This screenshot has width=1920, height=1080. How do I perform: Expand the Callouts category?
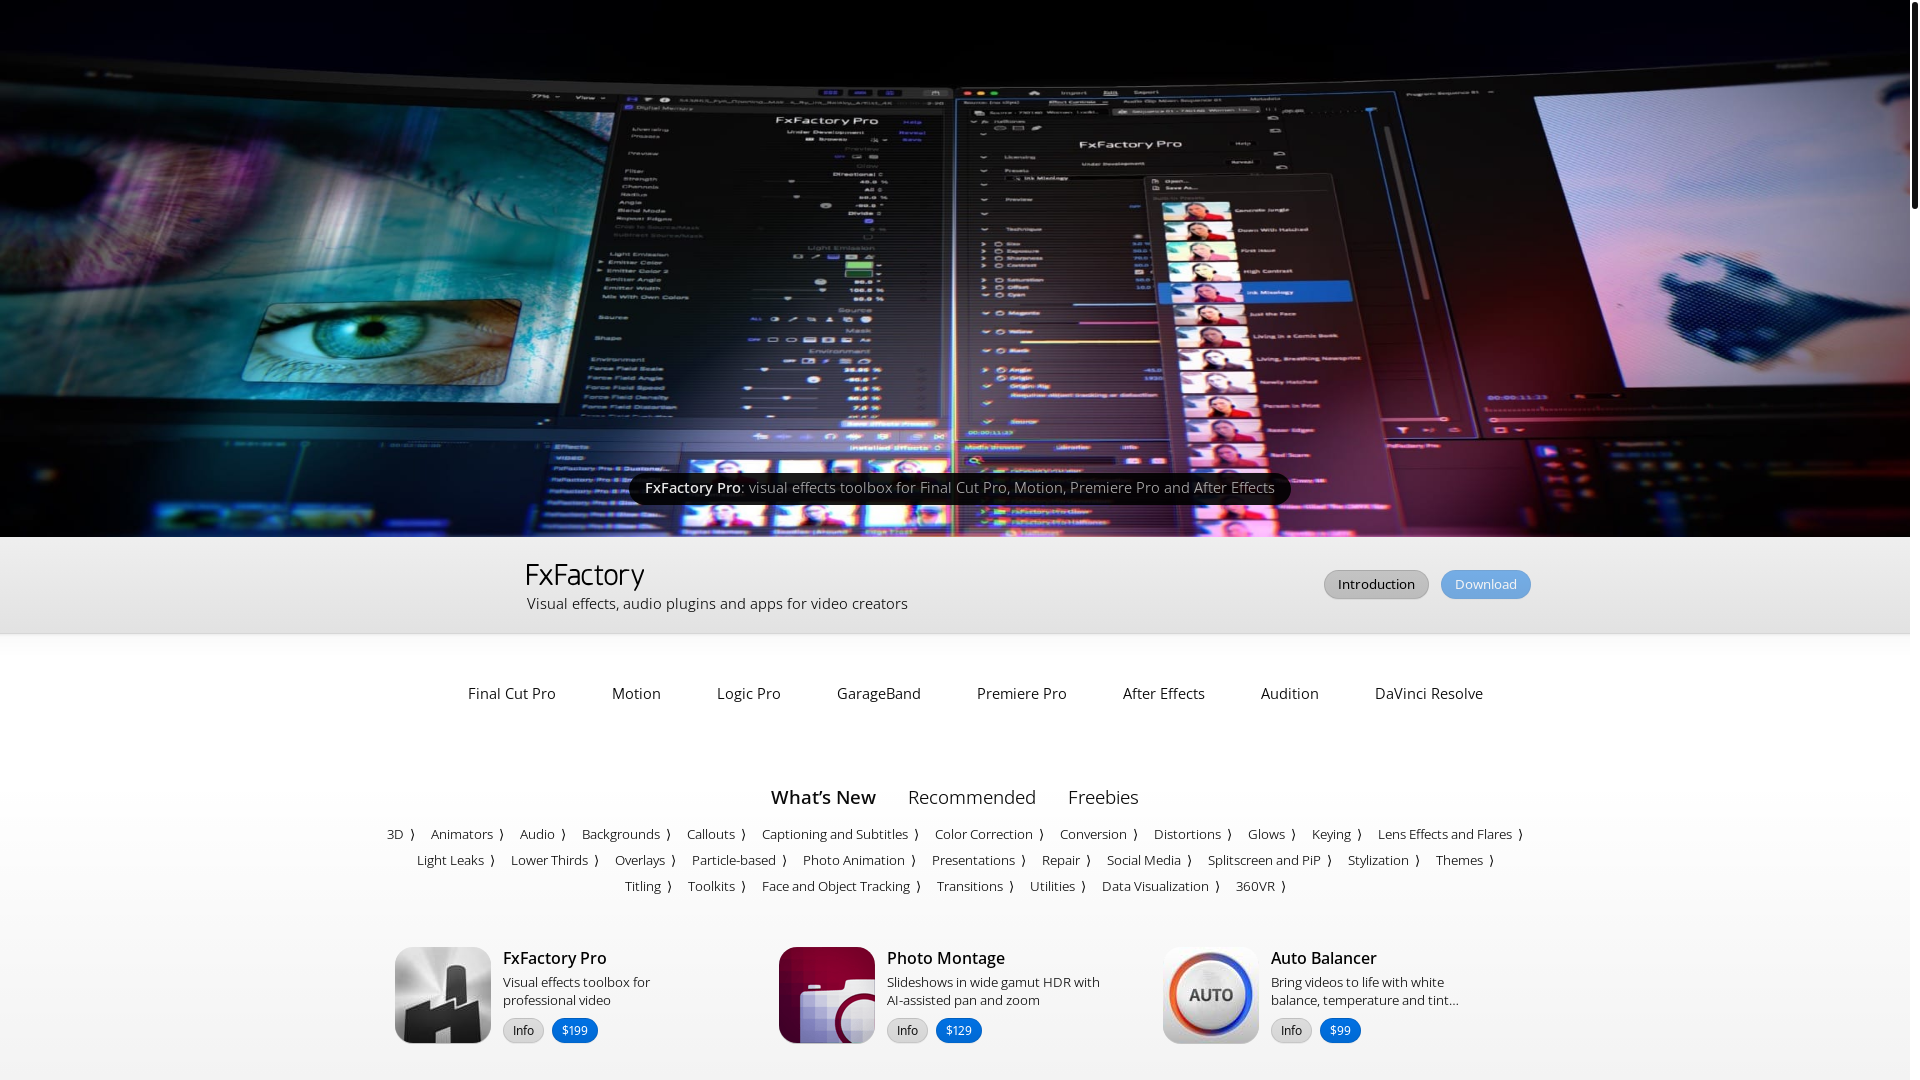click(x=716, y=835)
